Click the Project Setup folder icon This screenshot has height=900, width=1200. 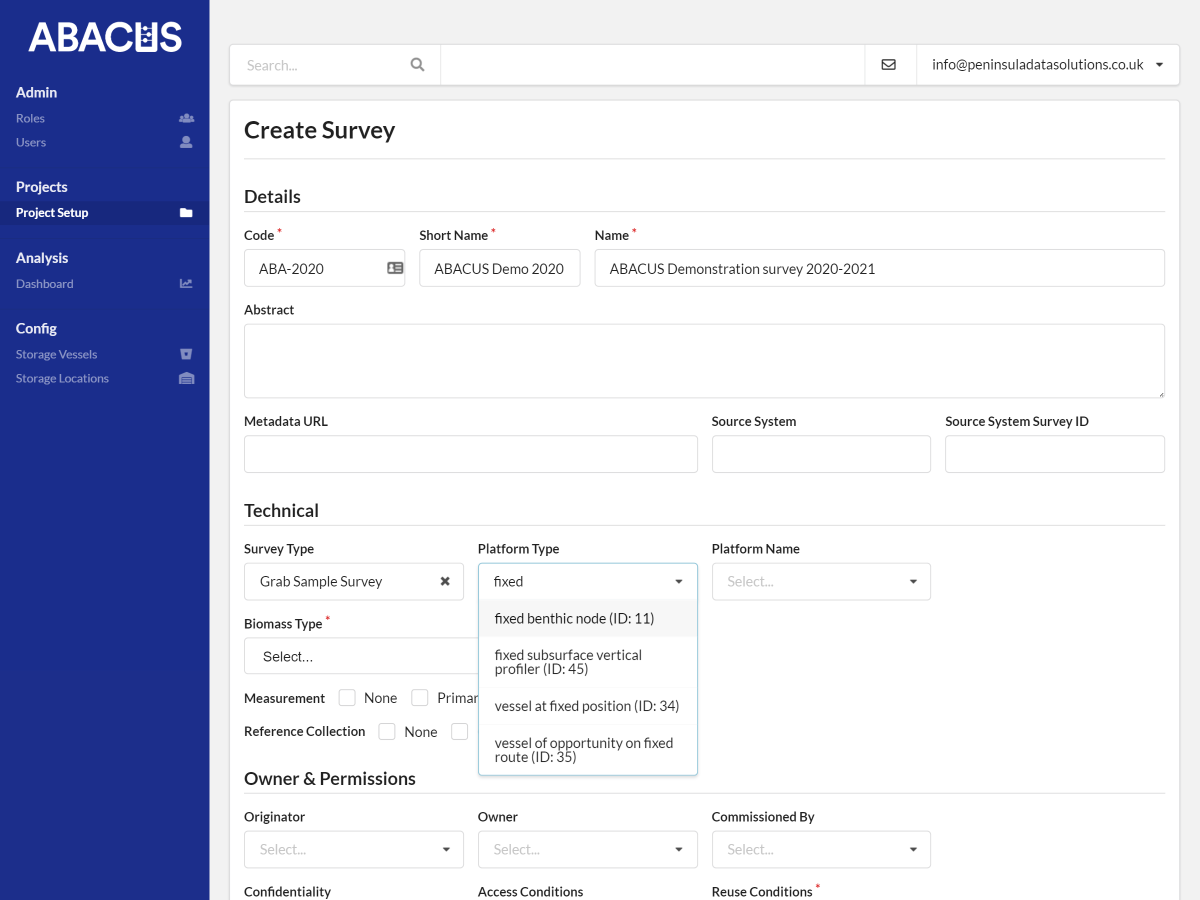tap(186, 213)
